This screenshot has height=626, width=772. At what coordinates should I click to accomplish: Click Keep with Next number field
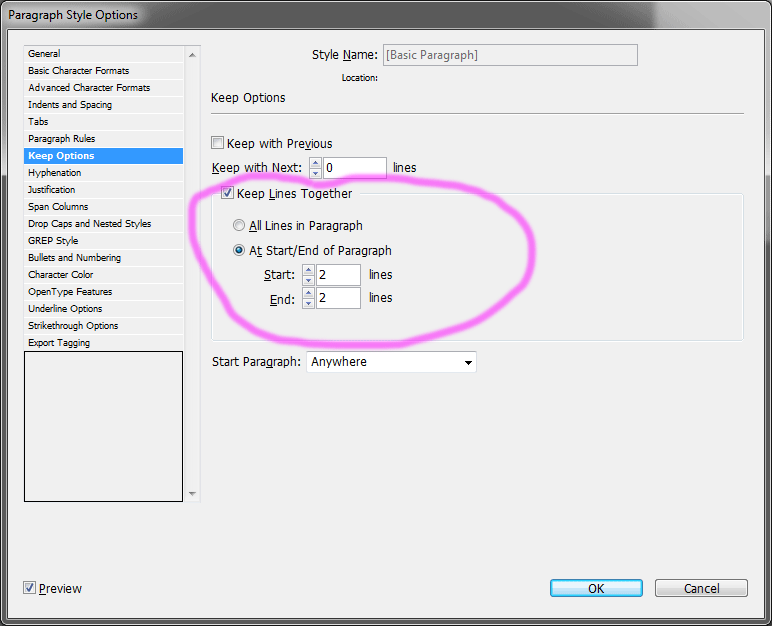coord(354,168)
